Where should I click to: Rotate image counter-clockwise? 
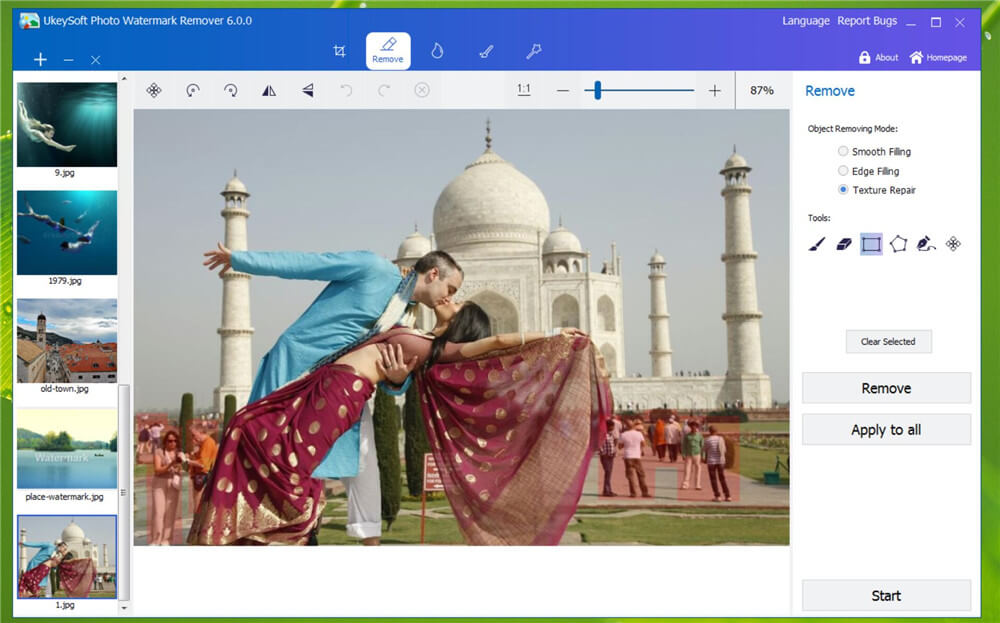[x=193, y=91]
